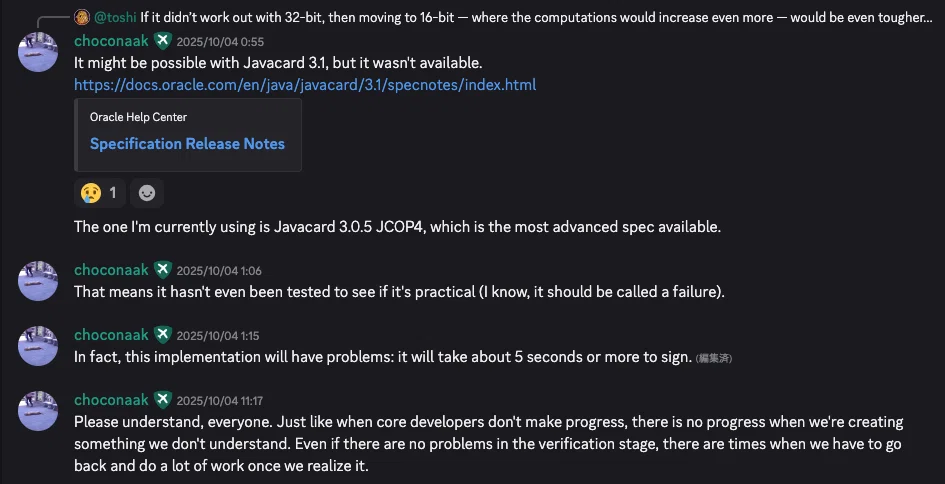Image resolution: width=945 pixels, height=484 pixels.
Task: Click green badge icon beside 1:15 username
Action: [163, 335]
